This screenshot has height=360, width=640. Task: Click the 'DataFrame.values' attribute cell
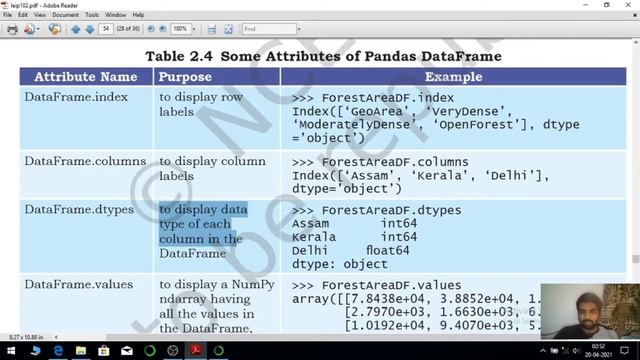coord(79,284)
